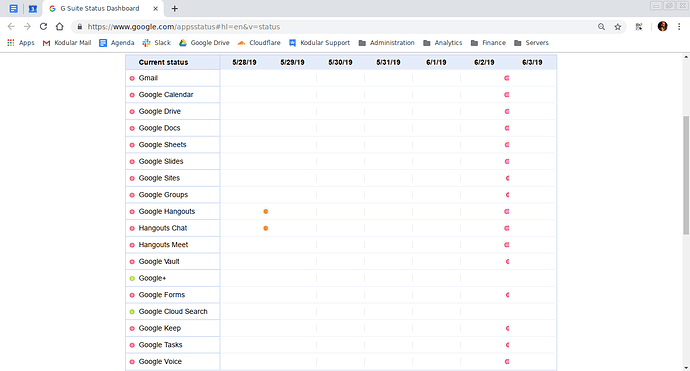Click the page vertical scrollbar thumb

click(x=686, y=175)
